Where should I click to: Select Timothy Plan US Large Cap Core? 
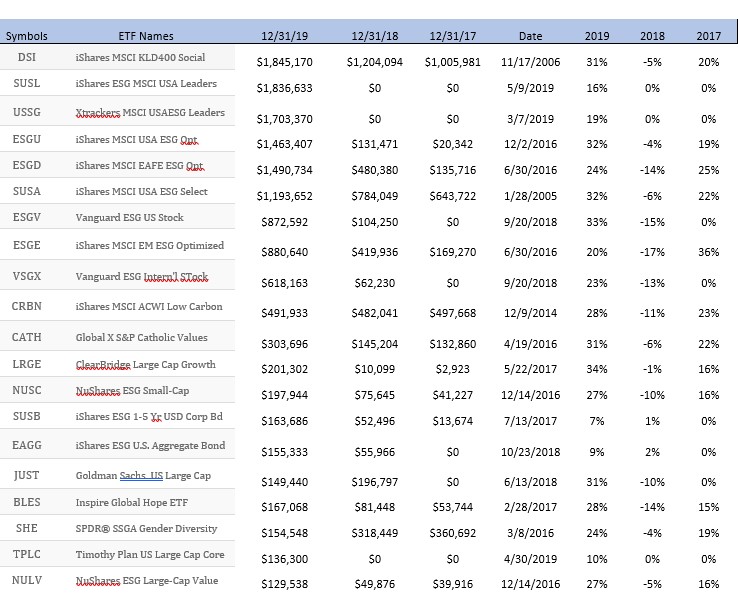[x=150, y=554]
